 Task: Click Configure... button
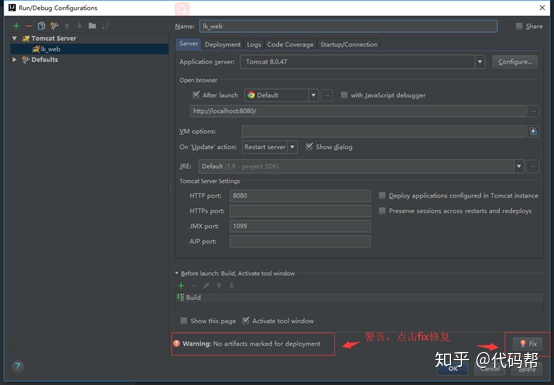pyautogui.click(x=515, y=62)
